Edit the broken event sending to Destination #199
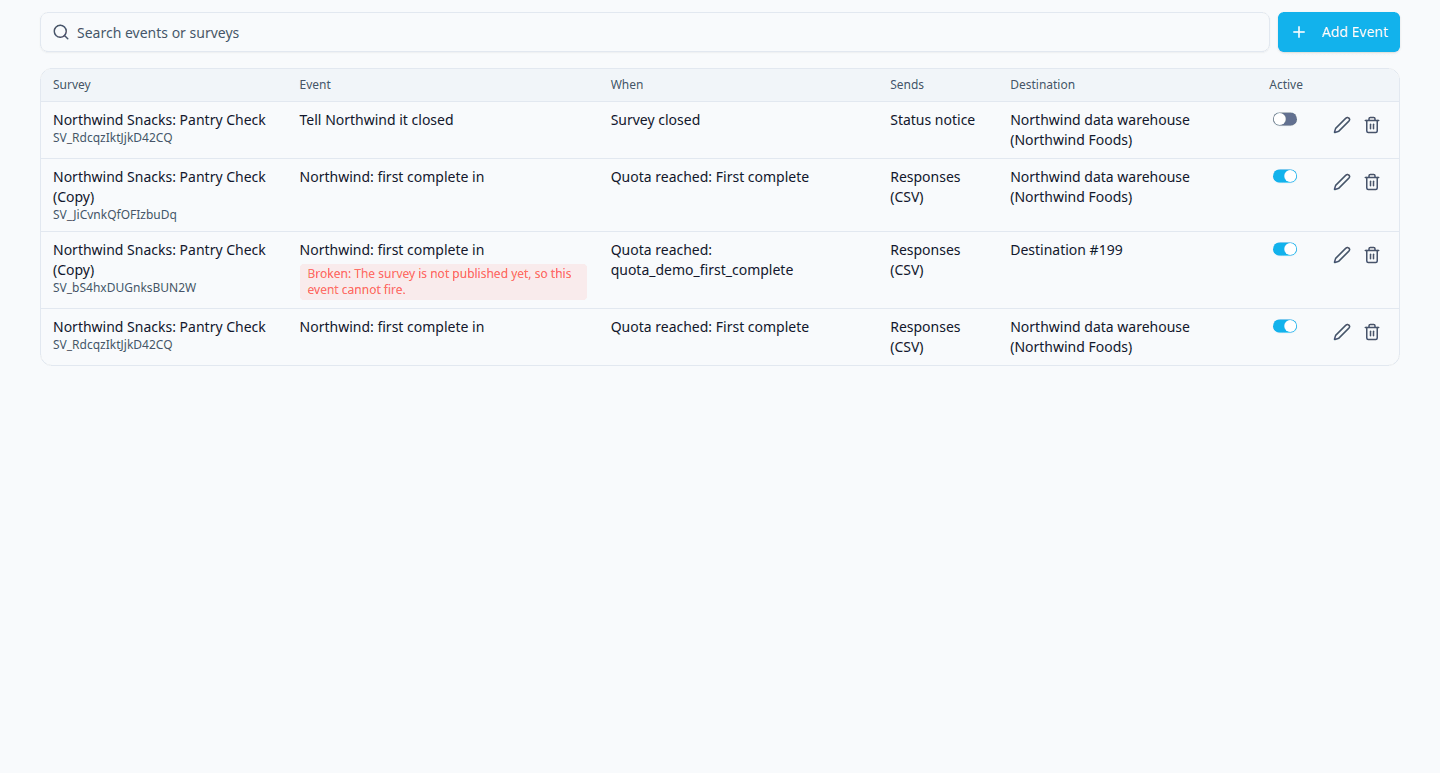This screenshot has width=1440, height=773. (1342, 255)
